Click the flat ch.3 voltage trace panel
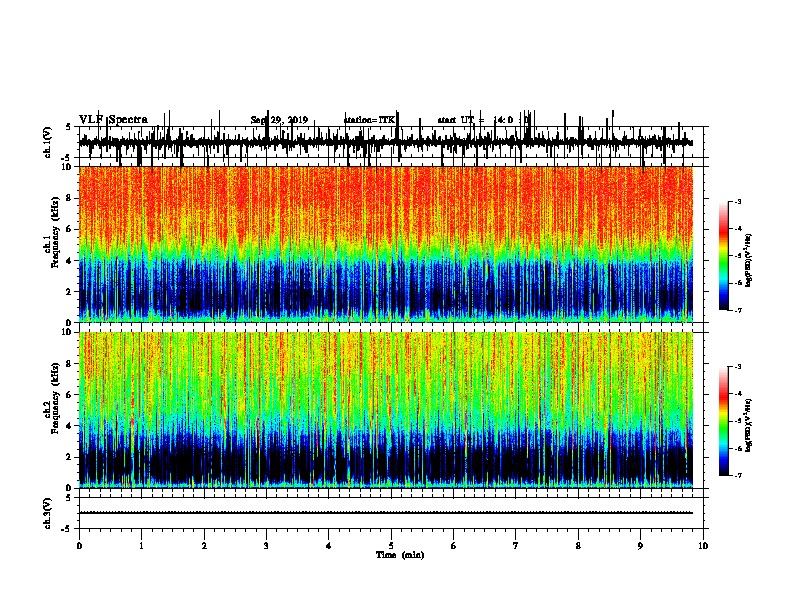 click(x=391, y=513)
